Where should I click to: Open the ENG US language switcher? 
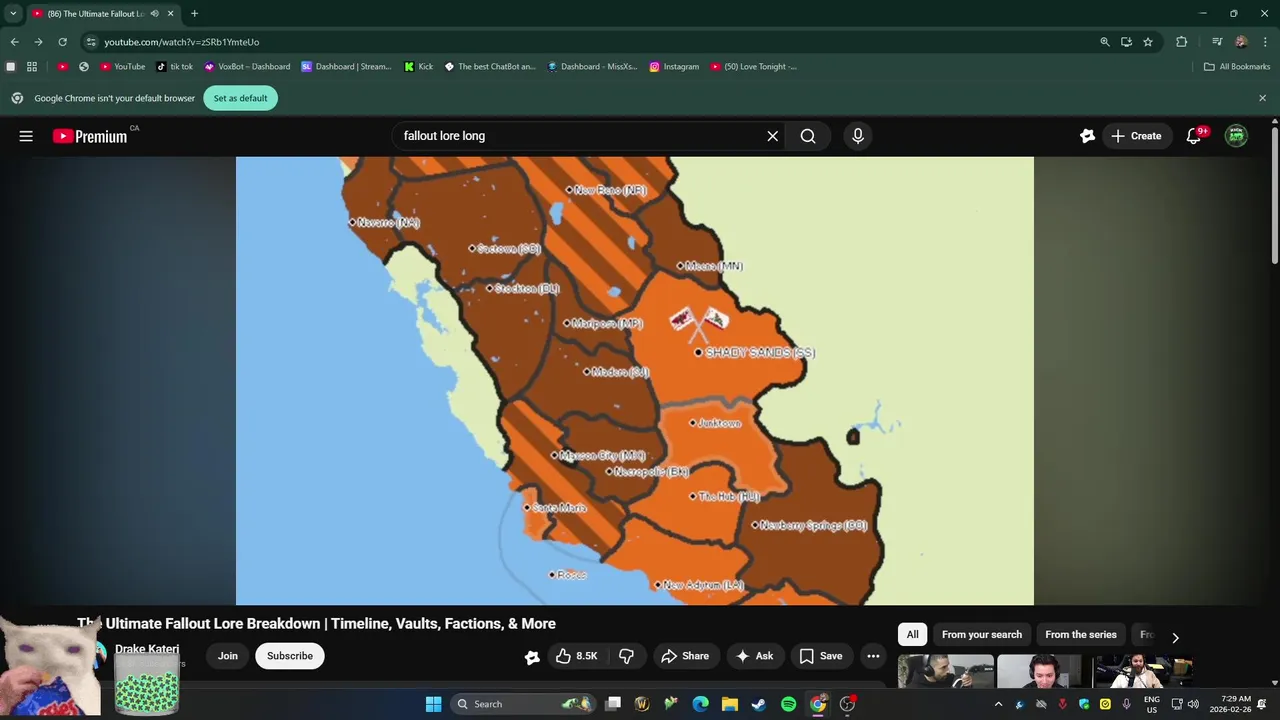pyautogui.click(x=1152, y=704)
